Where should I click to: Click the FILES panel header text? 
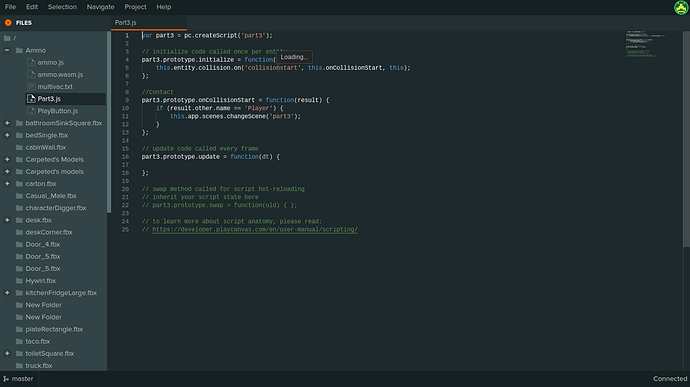24,23
